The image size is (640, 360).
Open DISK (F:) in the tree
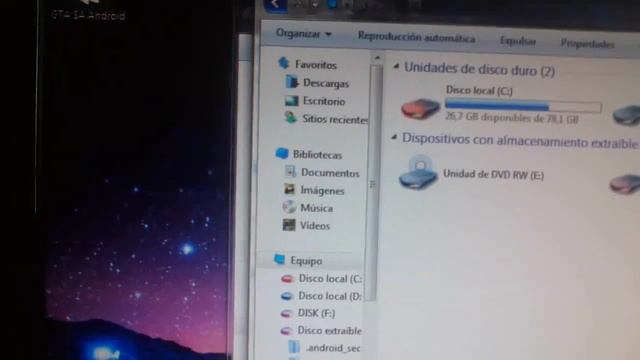[x=316, y=313]
